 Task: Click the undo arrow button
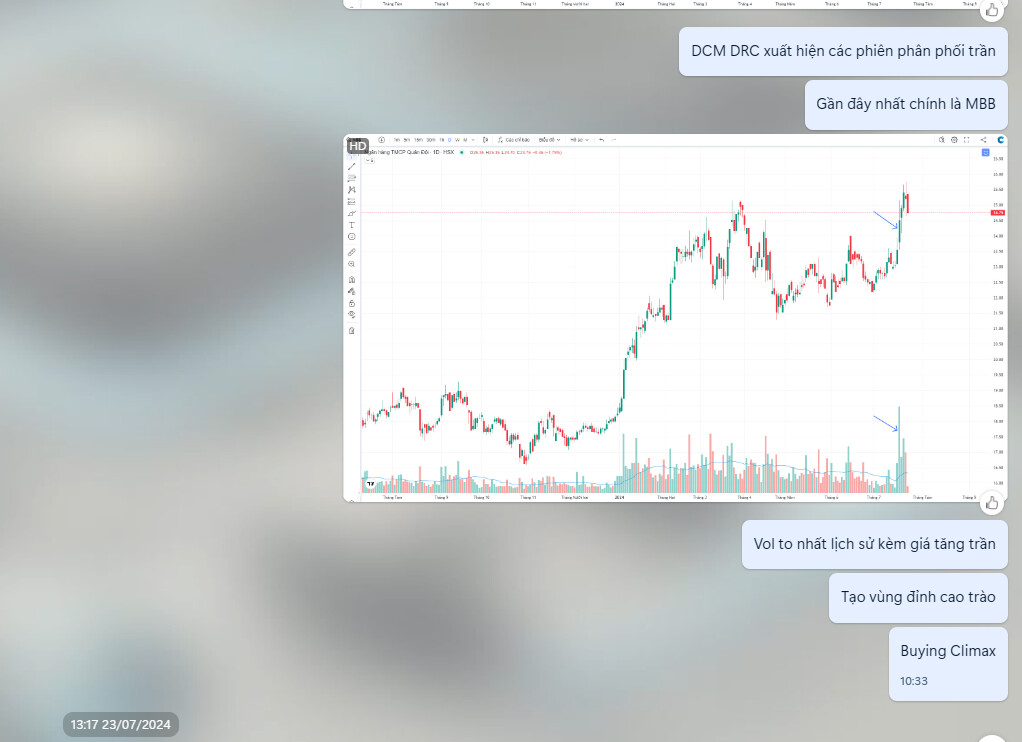tap(601, 140)
